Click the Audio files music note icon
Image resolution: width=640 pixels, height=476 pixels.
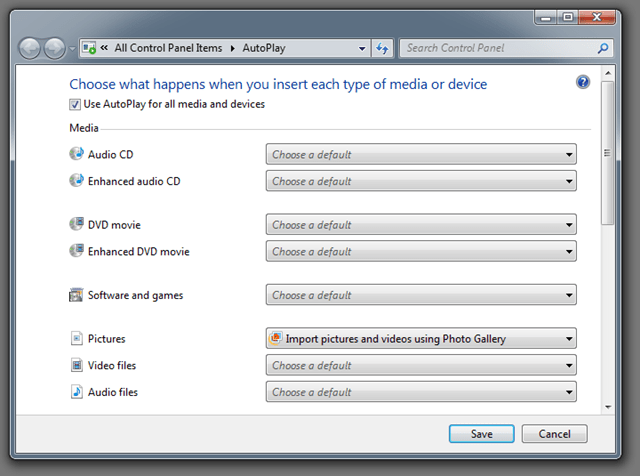point(76,392)
